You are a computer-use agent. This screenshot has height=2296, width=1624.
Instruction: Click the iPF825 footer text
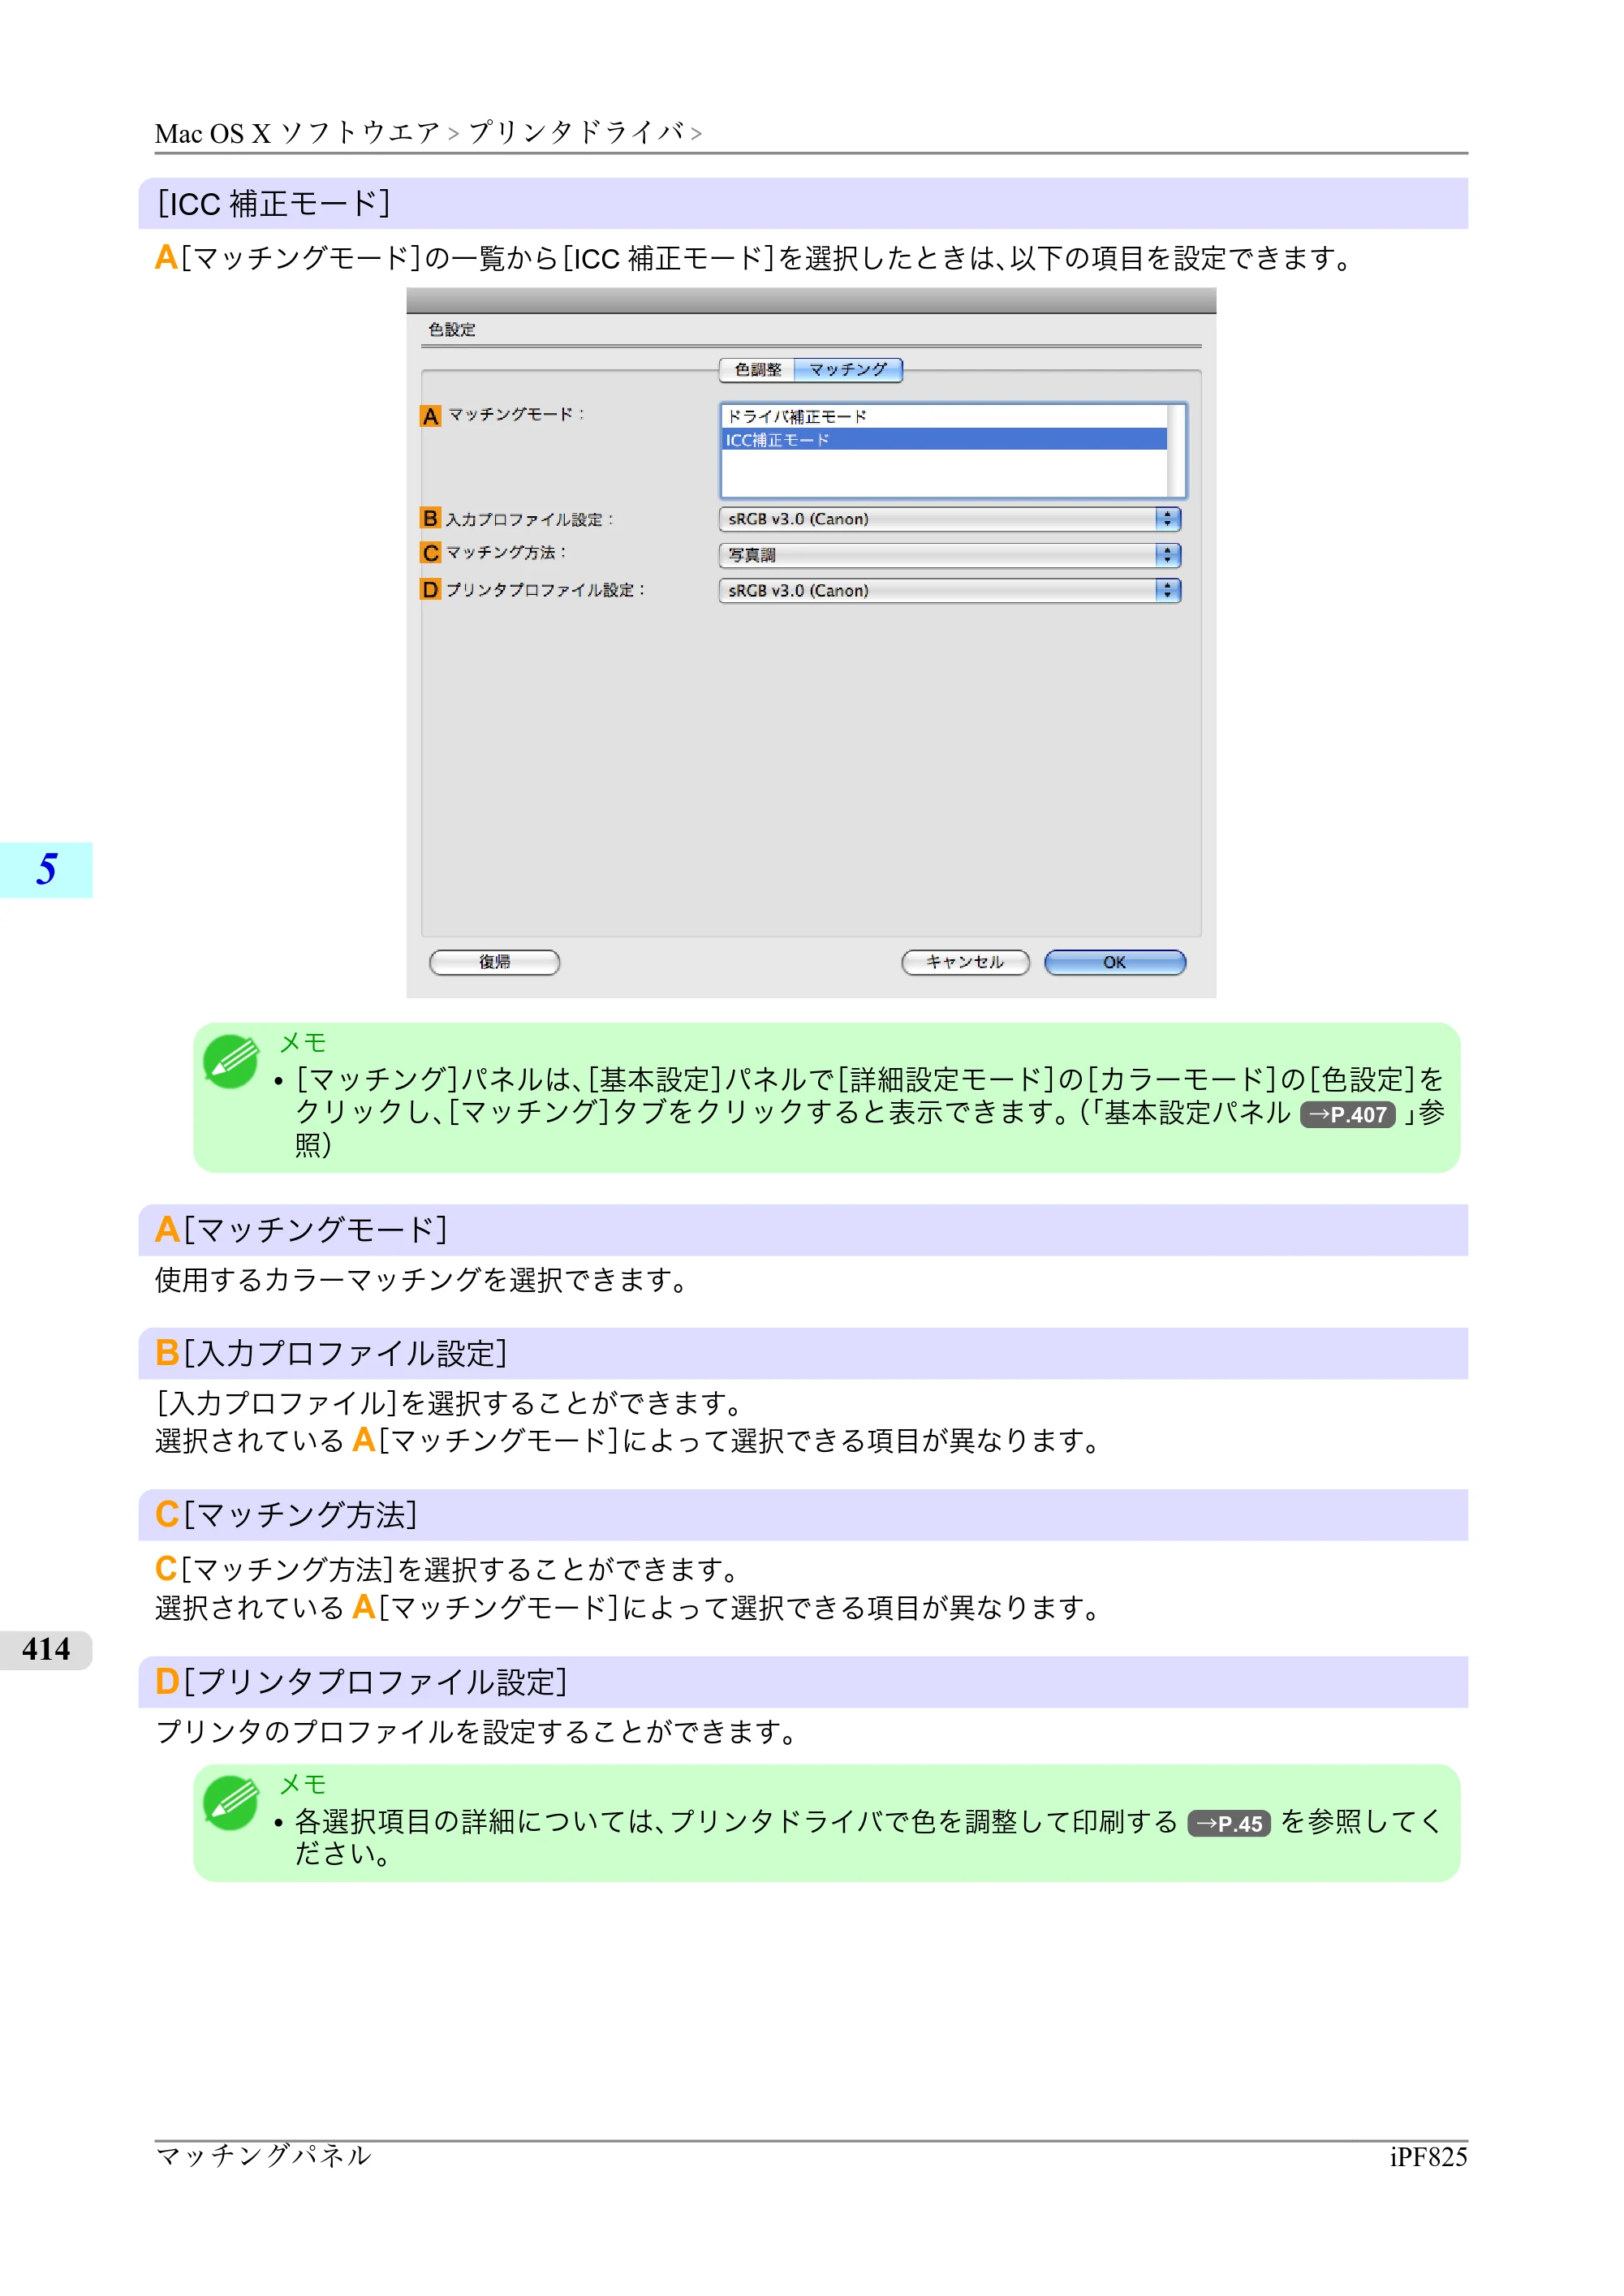pyautogui.click(x=1428, y=2157)
